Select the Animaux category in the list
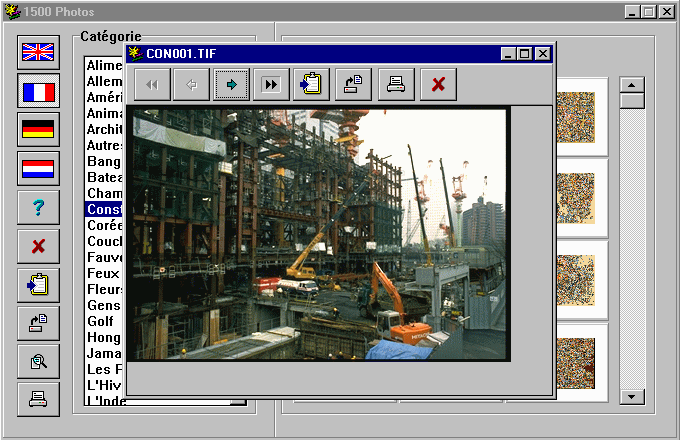680x440 pixels. click(104, 113)
